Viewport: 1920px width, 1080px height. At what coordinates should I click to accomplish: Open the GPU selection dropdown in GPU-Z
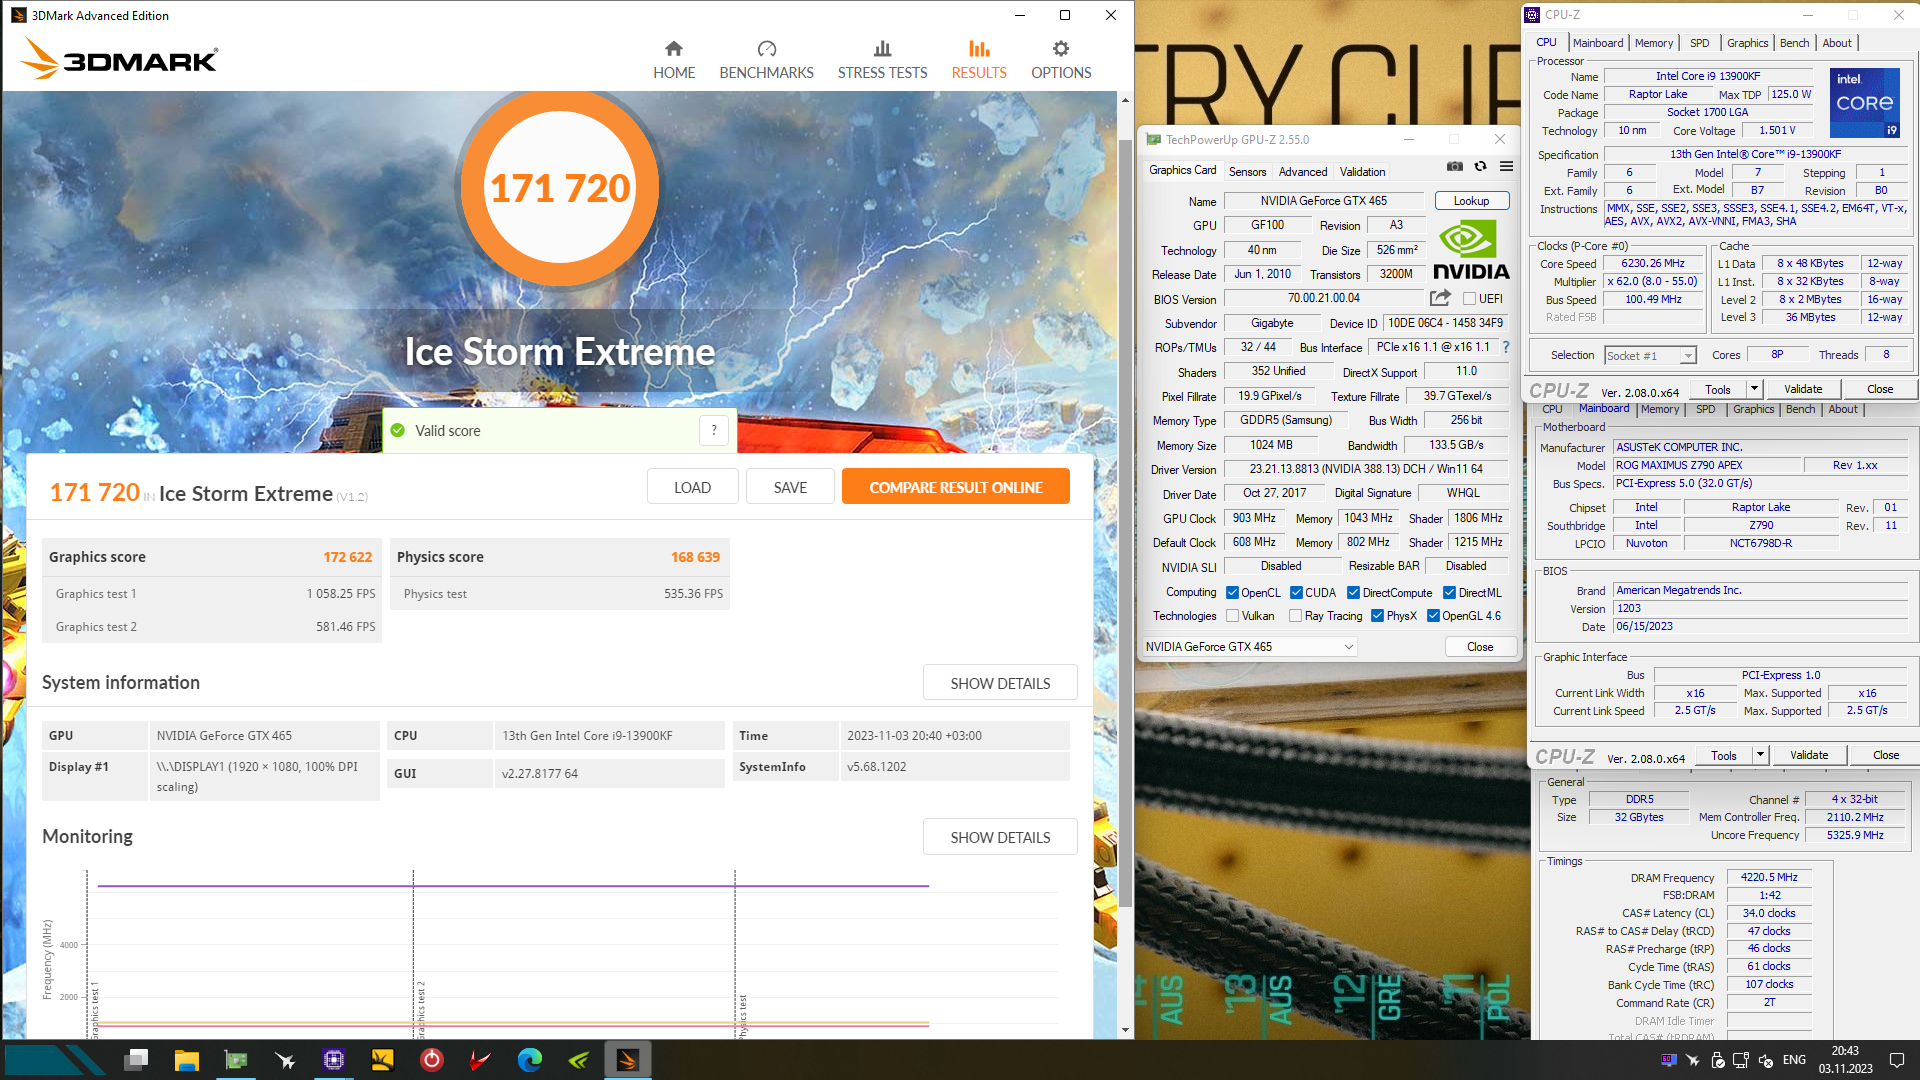coord(1250,647)
